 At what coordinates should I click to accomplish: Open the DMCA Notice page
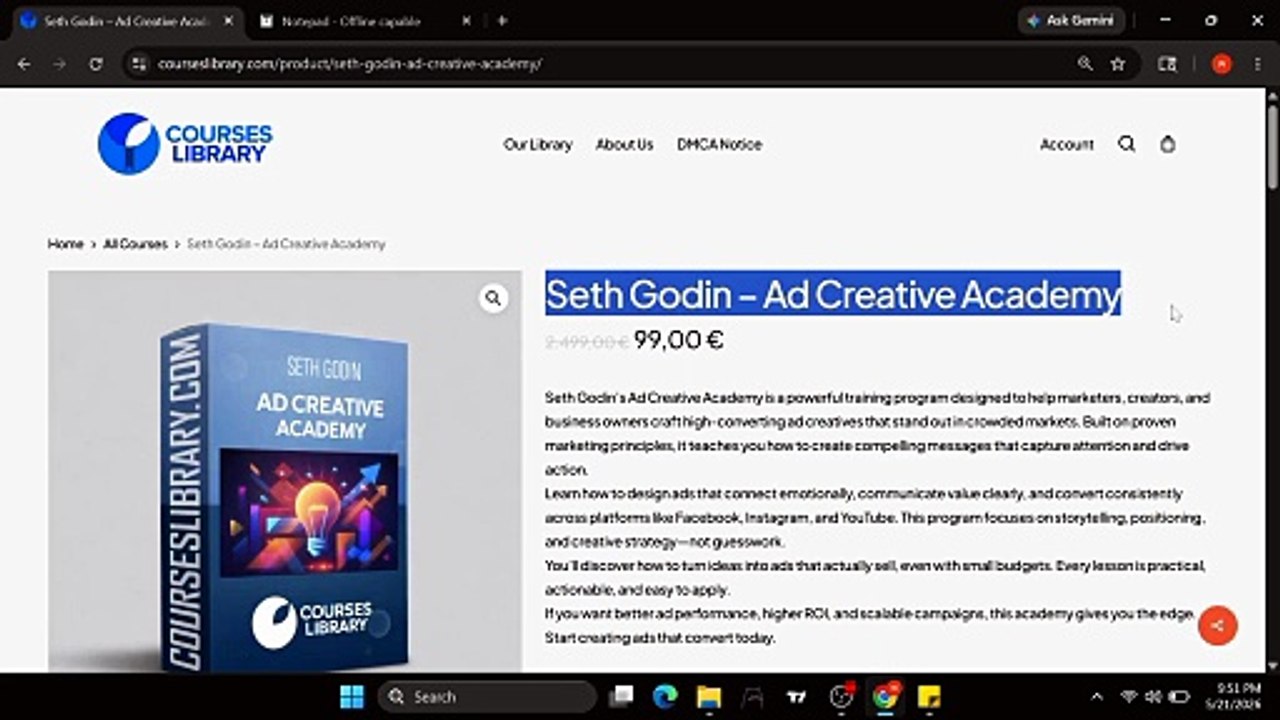[719, 144]
